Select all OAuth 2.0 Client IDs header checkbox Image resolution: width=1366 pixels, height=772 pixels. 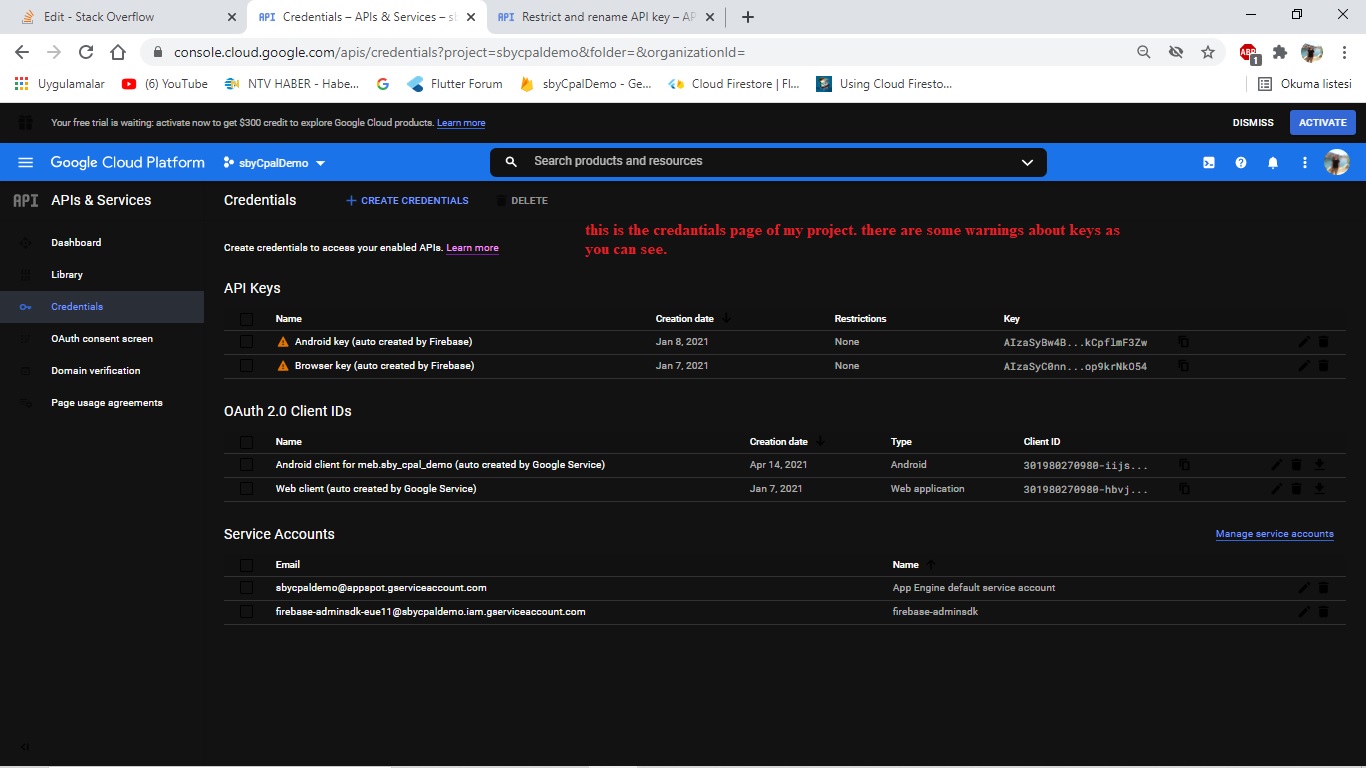click(x=246, y=442)
